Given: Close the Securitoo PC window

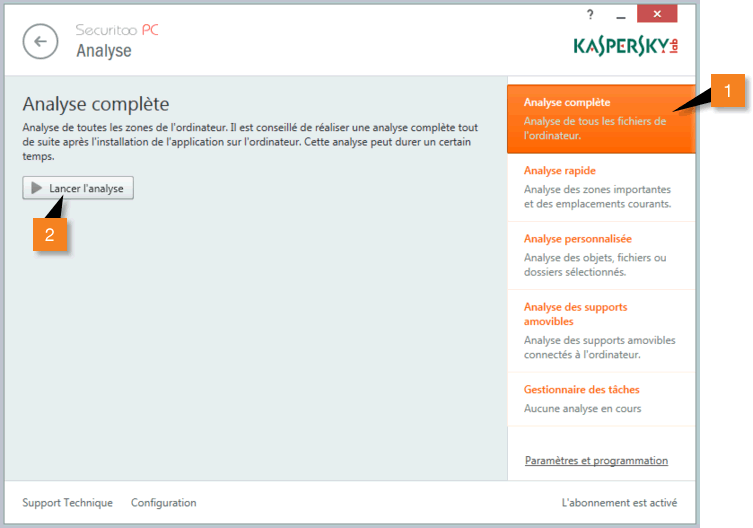Looking at the screenshot, I should [656, 15].
